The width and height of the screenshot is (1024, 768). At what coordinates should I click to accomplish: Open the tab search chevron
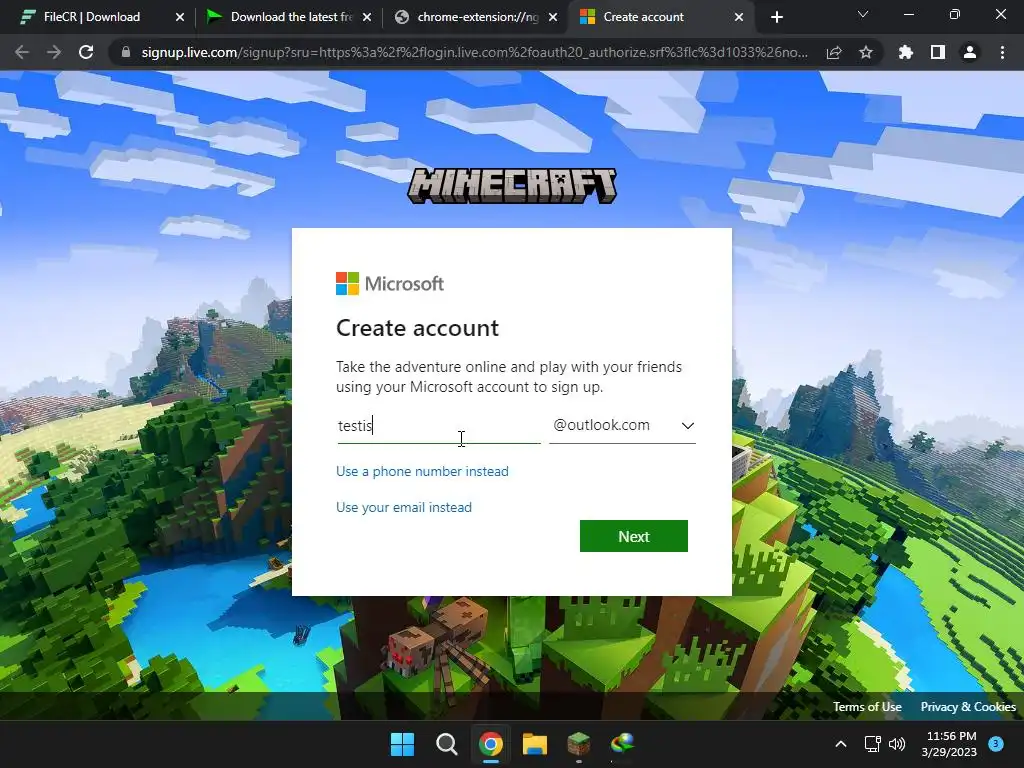[x=863, y=14]
